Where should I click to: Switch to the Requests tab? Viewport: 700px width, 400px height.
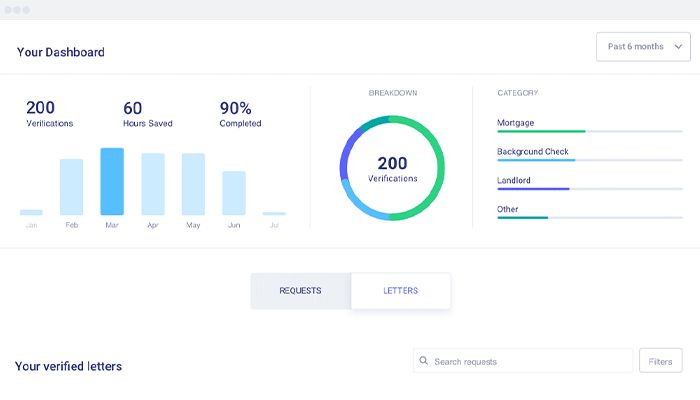click(300, 291)
